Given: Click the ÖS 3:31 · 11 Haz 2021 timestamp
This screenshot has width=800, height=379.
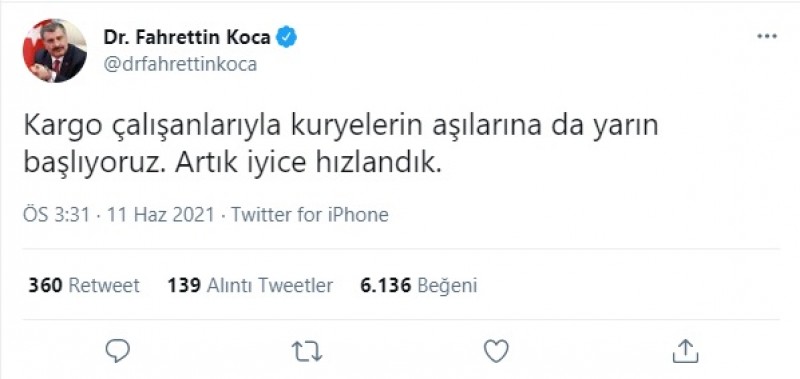Looking at the screenshot, I should point(118,214).
